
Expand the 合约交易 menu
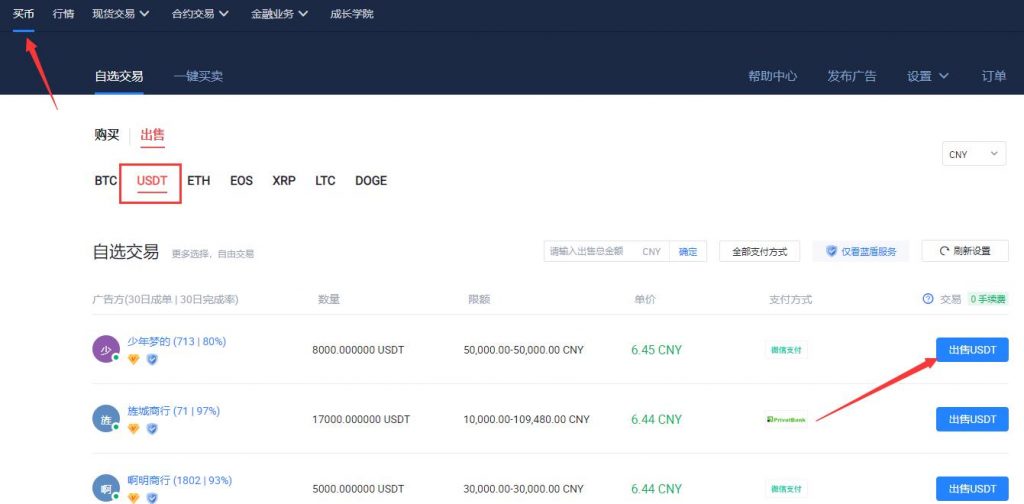[x=200, y=14]
